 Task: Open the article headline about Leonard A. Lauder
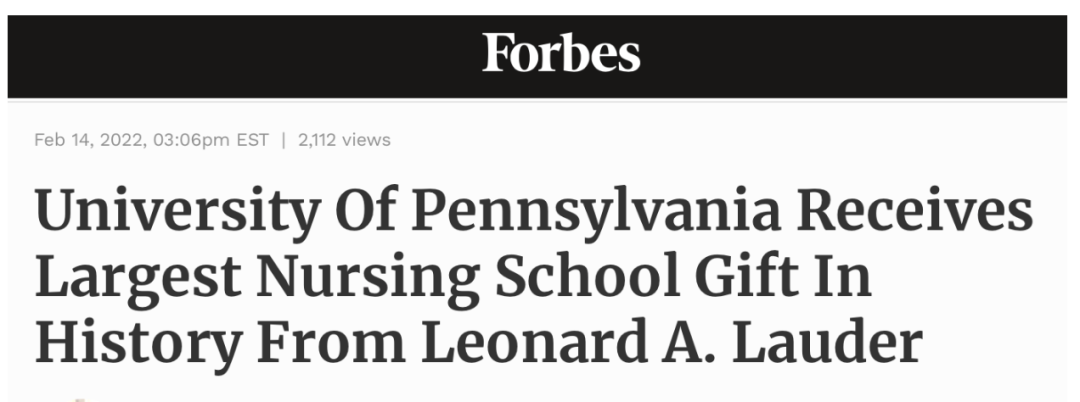(x=534, y=276)
